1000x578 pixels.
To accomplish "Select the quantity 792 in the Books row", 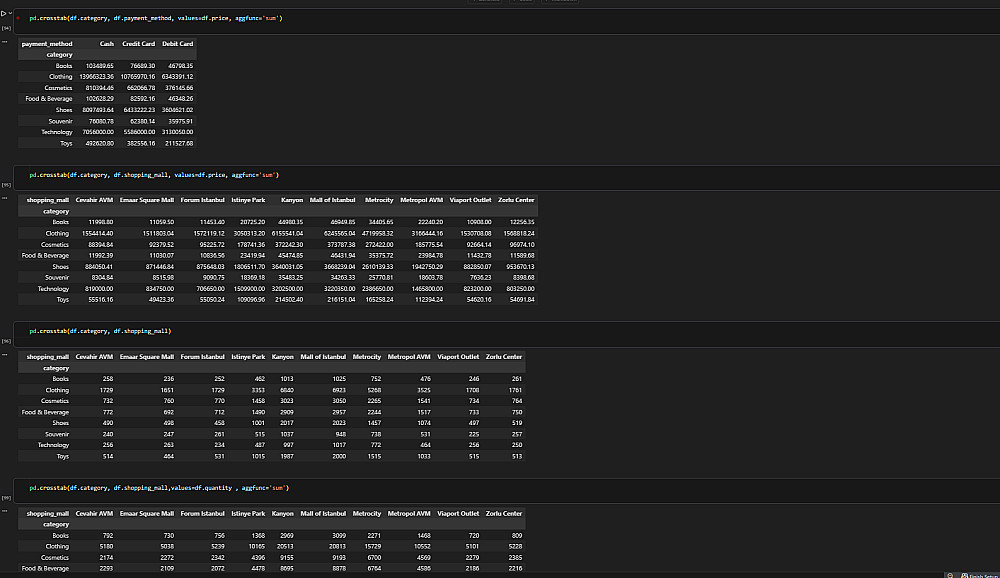I will (108, 536).
